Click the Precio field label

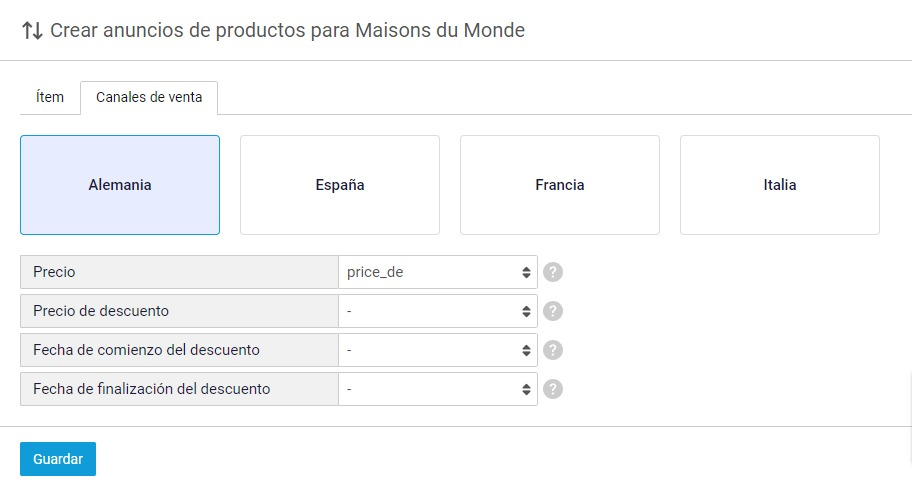tap(54, 272)
